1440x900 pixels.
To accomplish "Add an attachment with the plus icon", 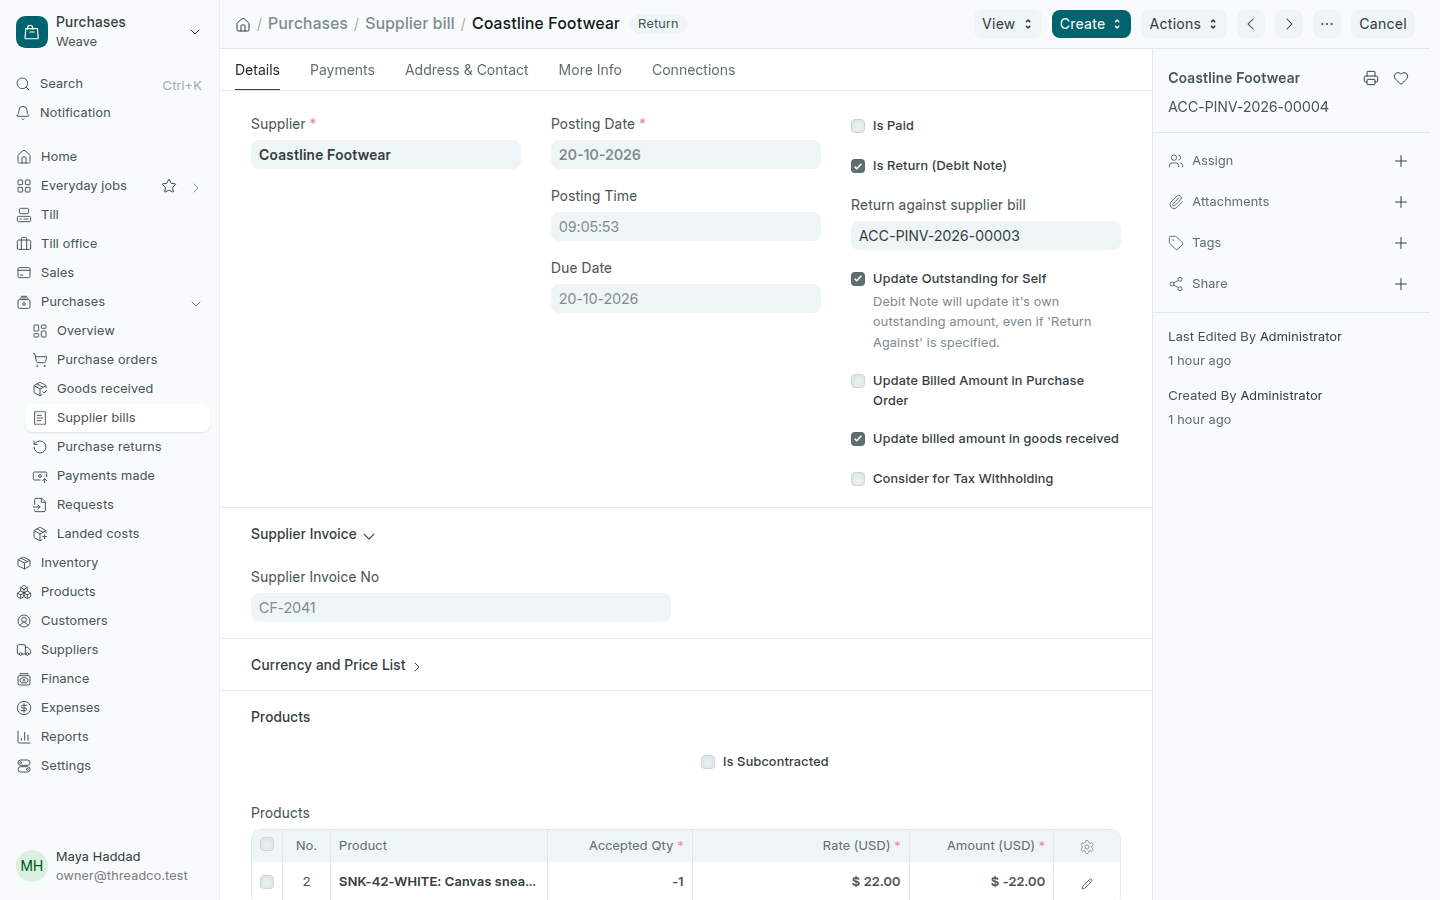I will point(1401,202).
